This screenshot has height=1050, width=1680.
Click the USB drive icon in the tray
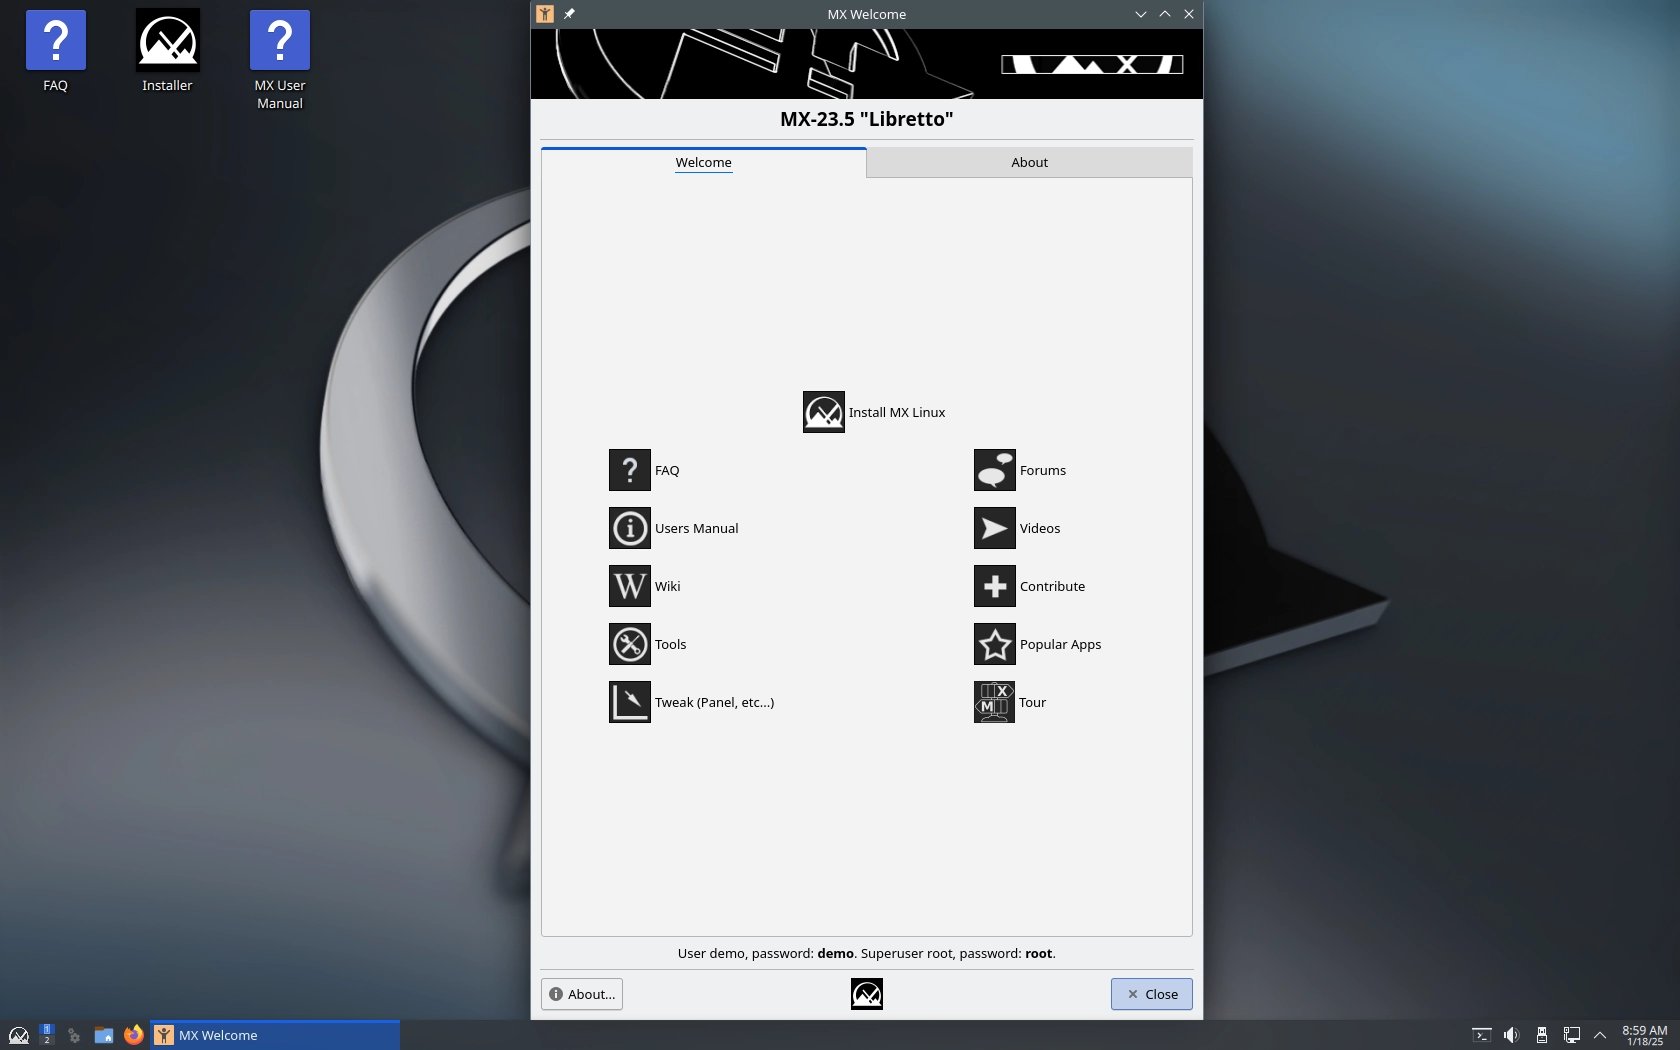1541,1035
